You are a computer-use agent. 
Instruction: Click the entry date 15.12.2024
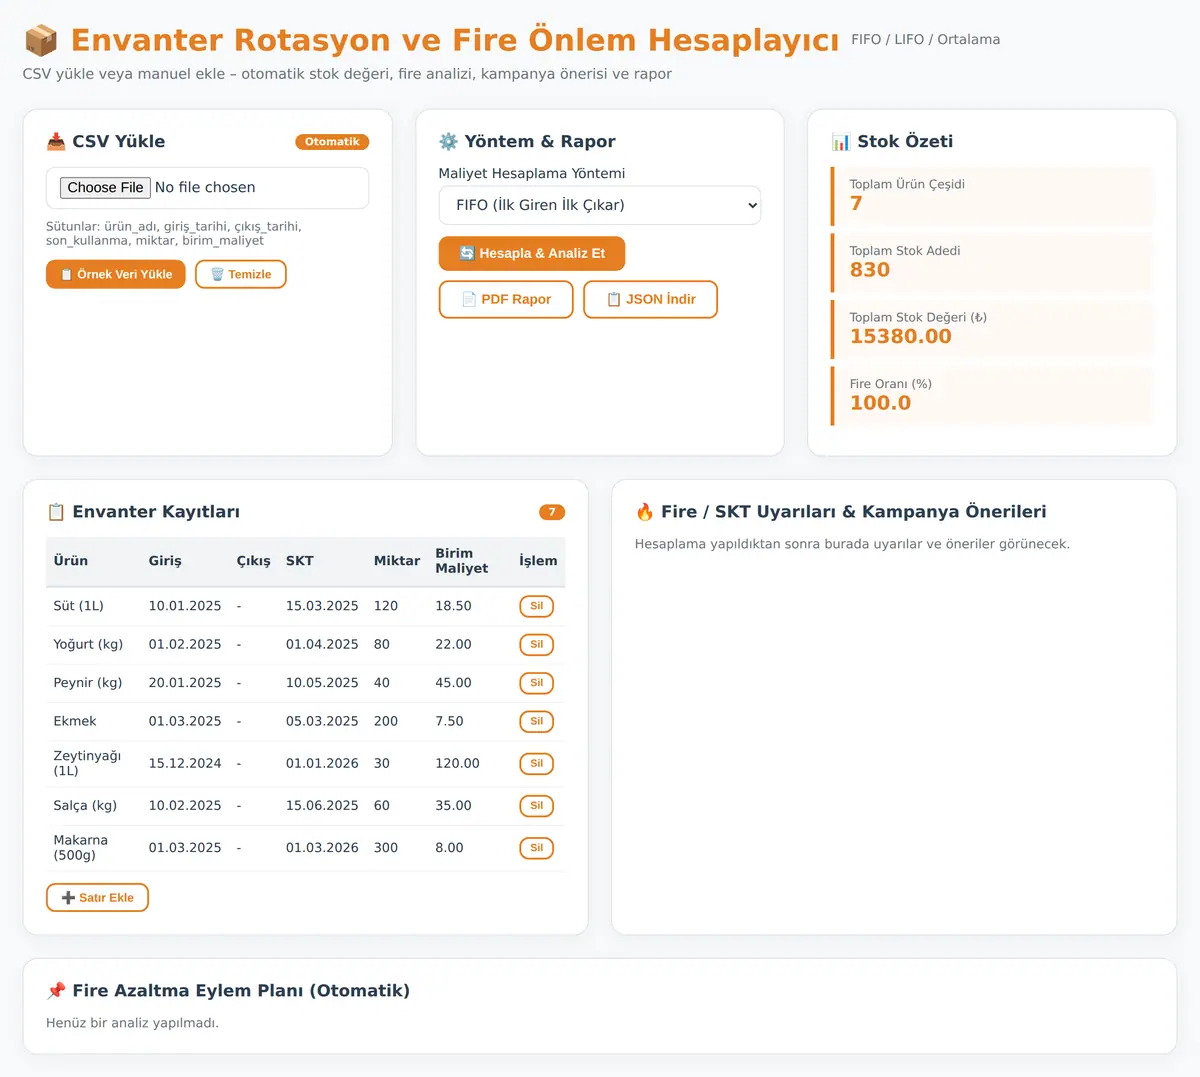(x=185, y=764)
